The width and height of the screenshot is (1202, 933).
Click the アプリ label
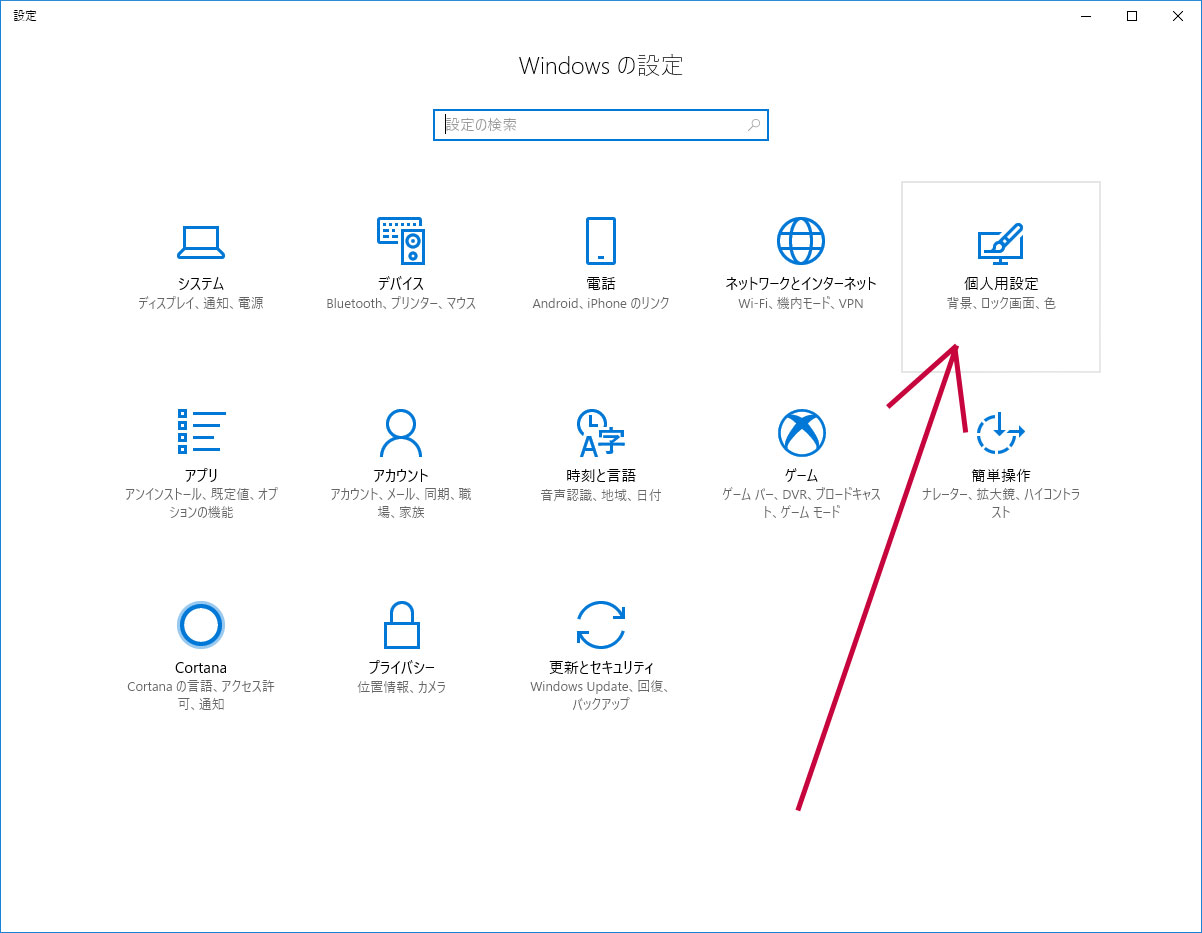click(x=201, y=475)
